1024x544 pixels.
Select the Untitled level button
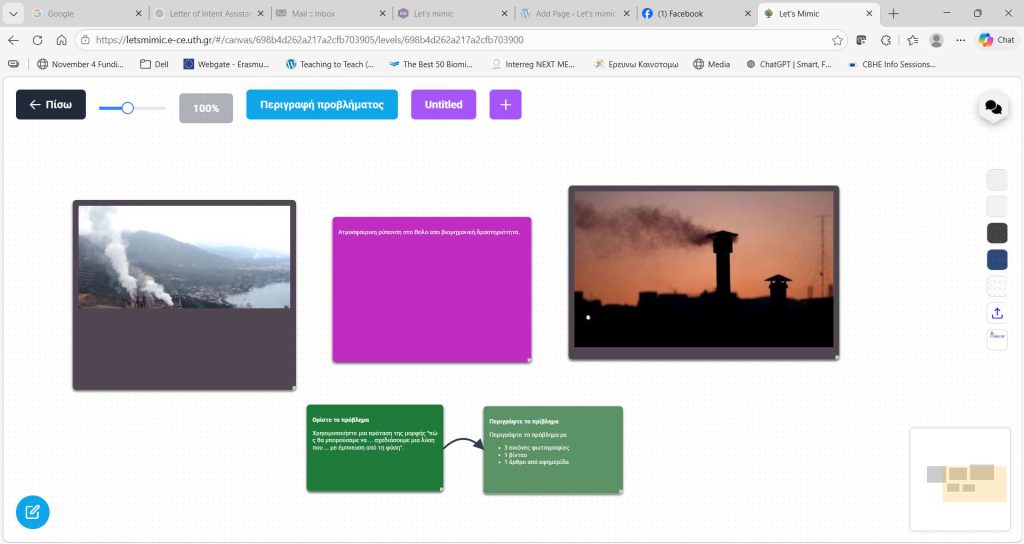point(443,105)
